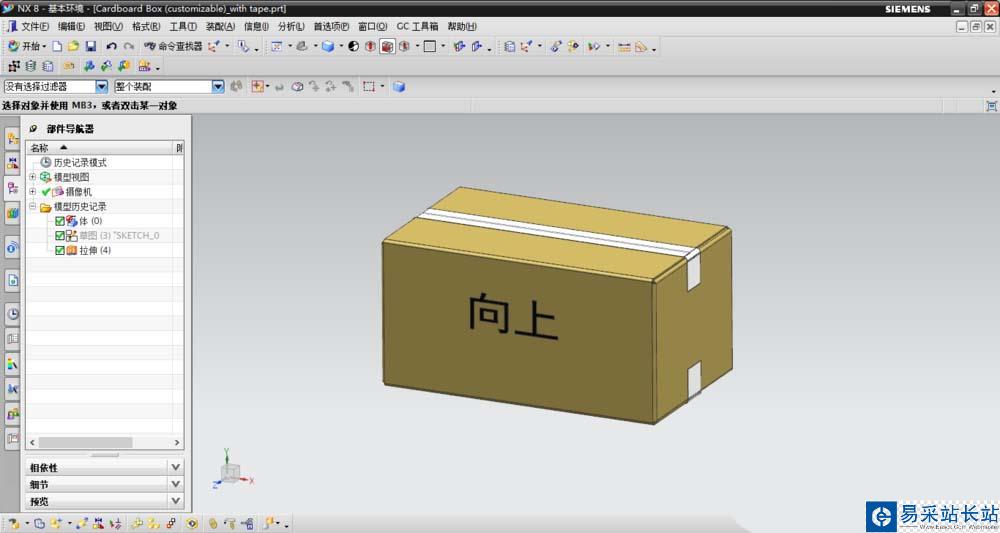Toggle the 体 (0) feature checkbox
1000x533 pixels.
click(x=59, y=221)
